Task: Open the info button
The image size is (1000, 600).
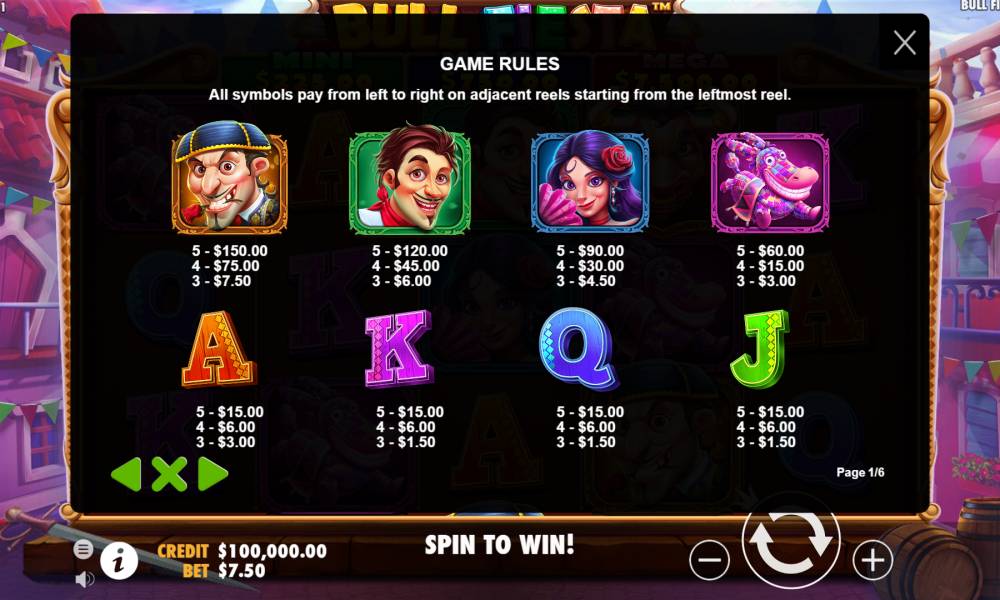Action: [119, 561]
